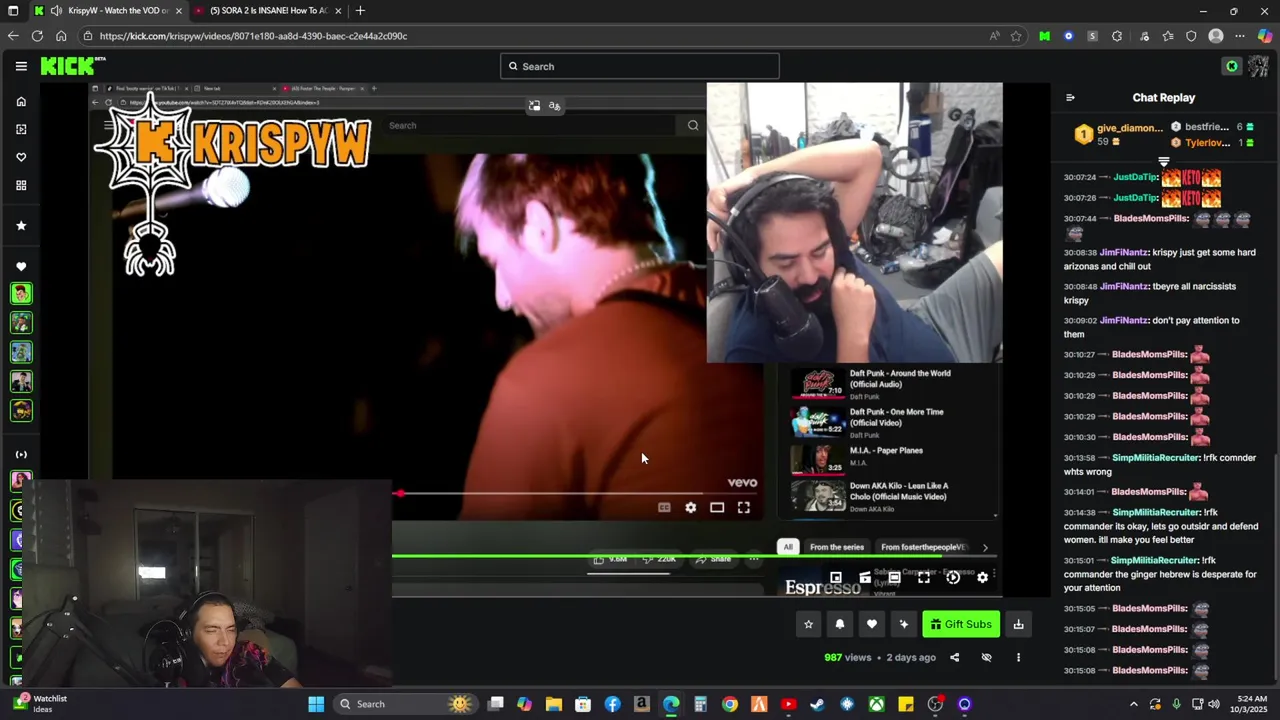This screenshot has width=1280, height=720.
Task: Mute the KrispyW tab audio icon
Action: click(x=56, y=11)
